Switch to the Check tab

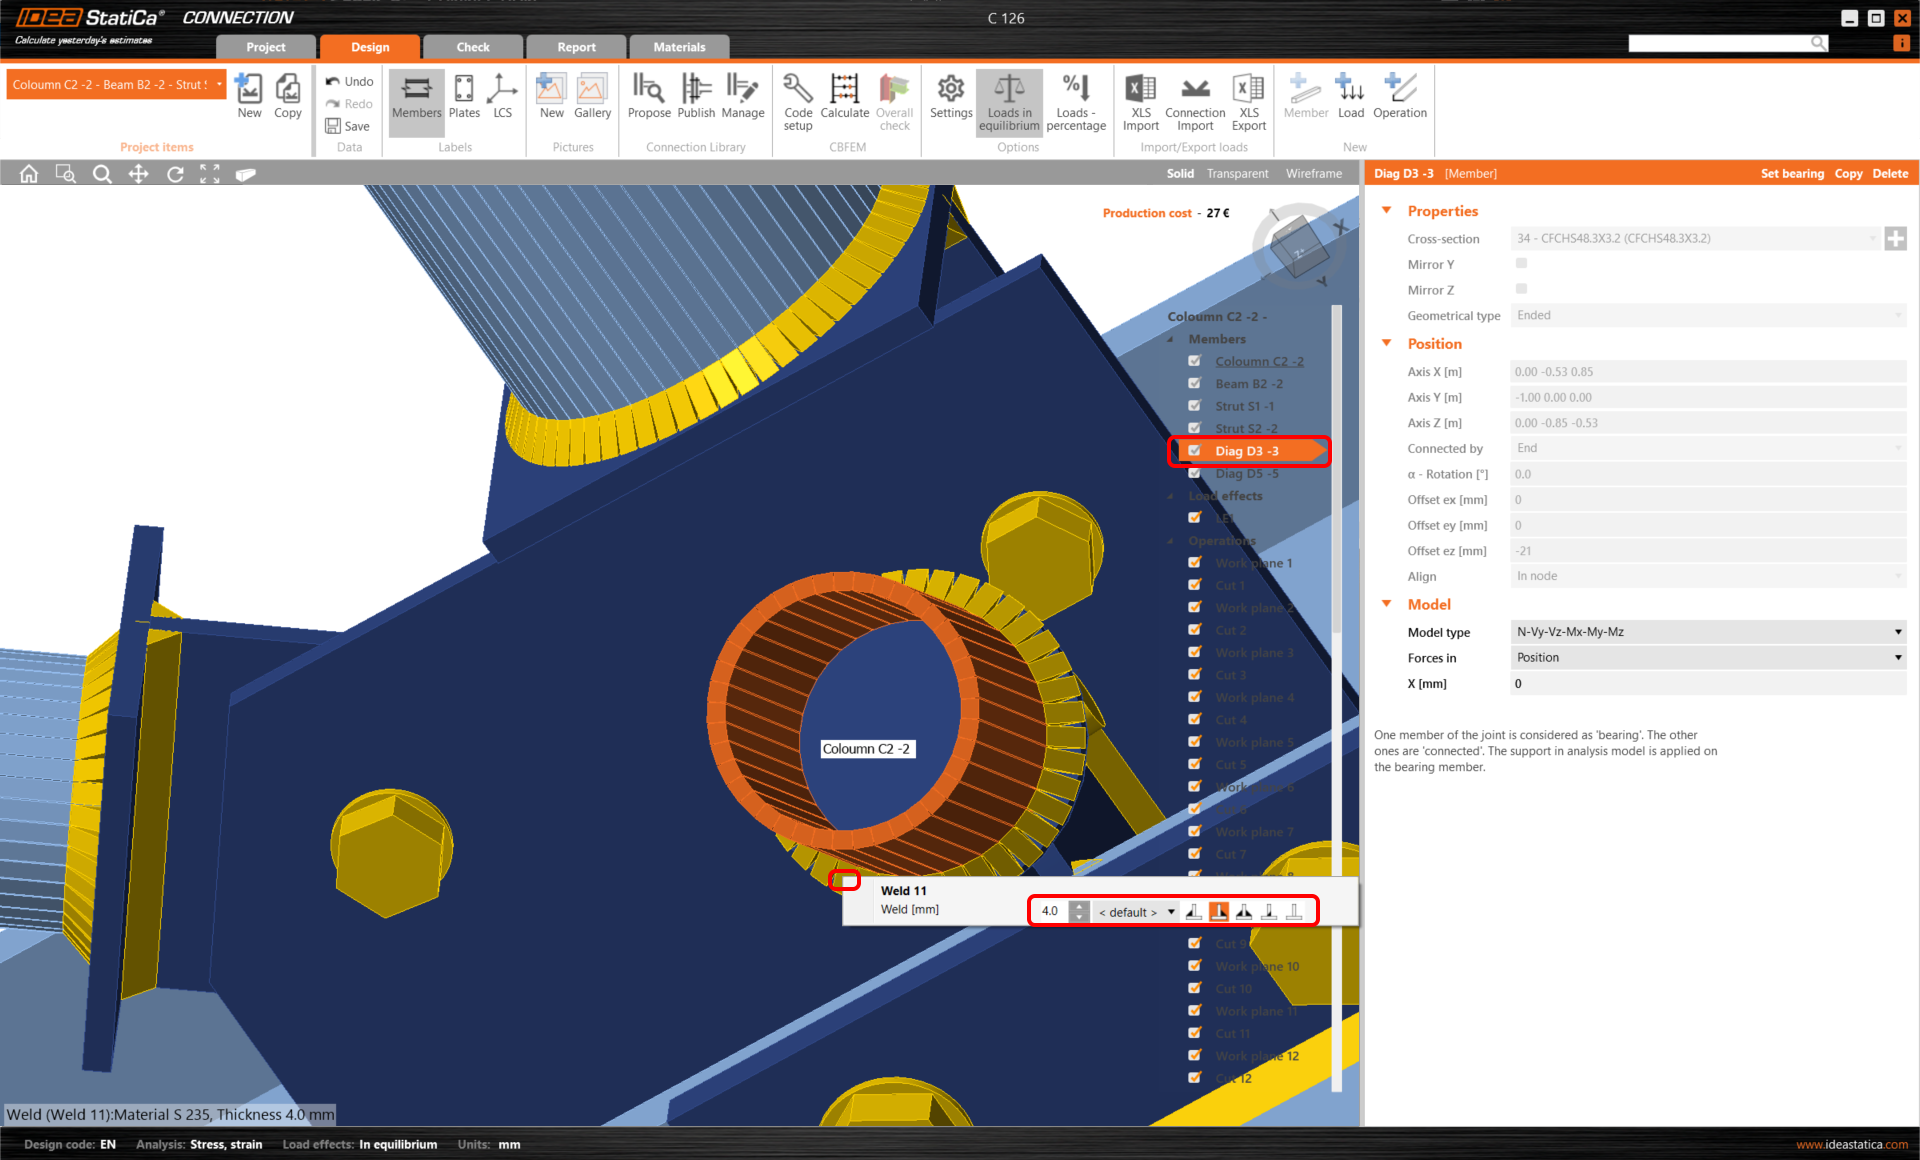[x=473, y=47]
